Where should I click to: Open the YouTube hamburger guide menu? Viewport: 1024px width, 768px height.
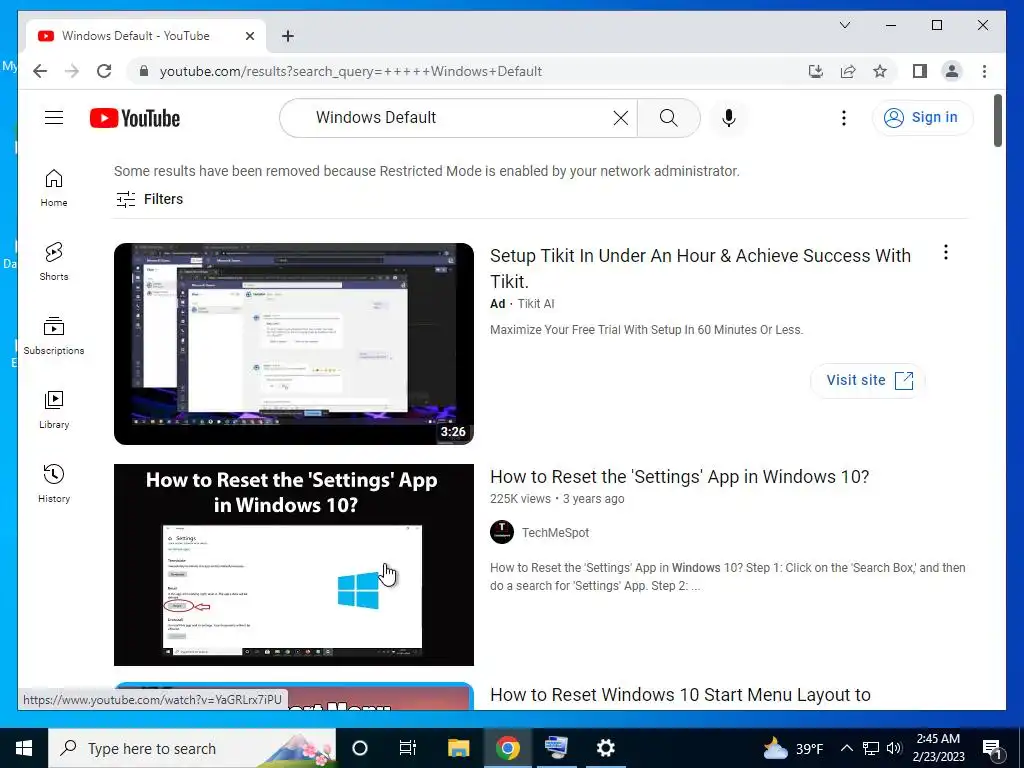54,118
